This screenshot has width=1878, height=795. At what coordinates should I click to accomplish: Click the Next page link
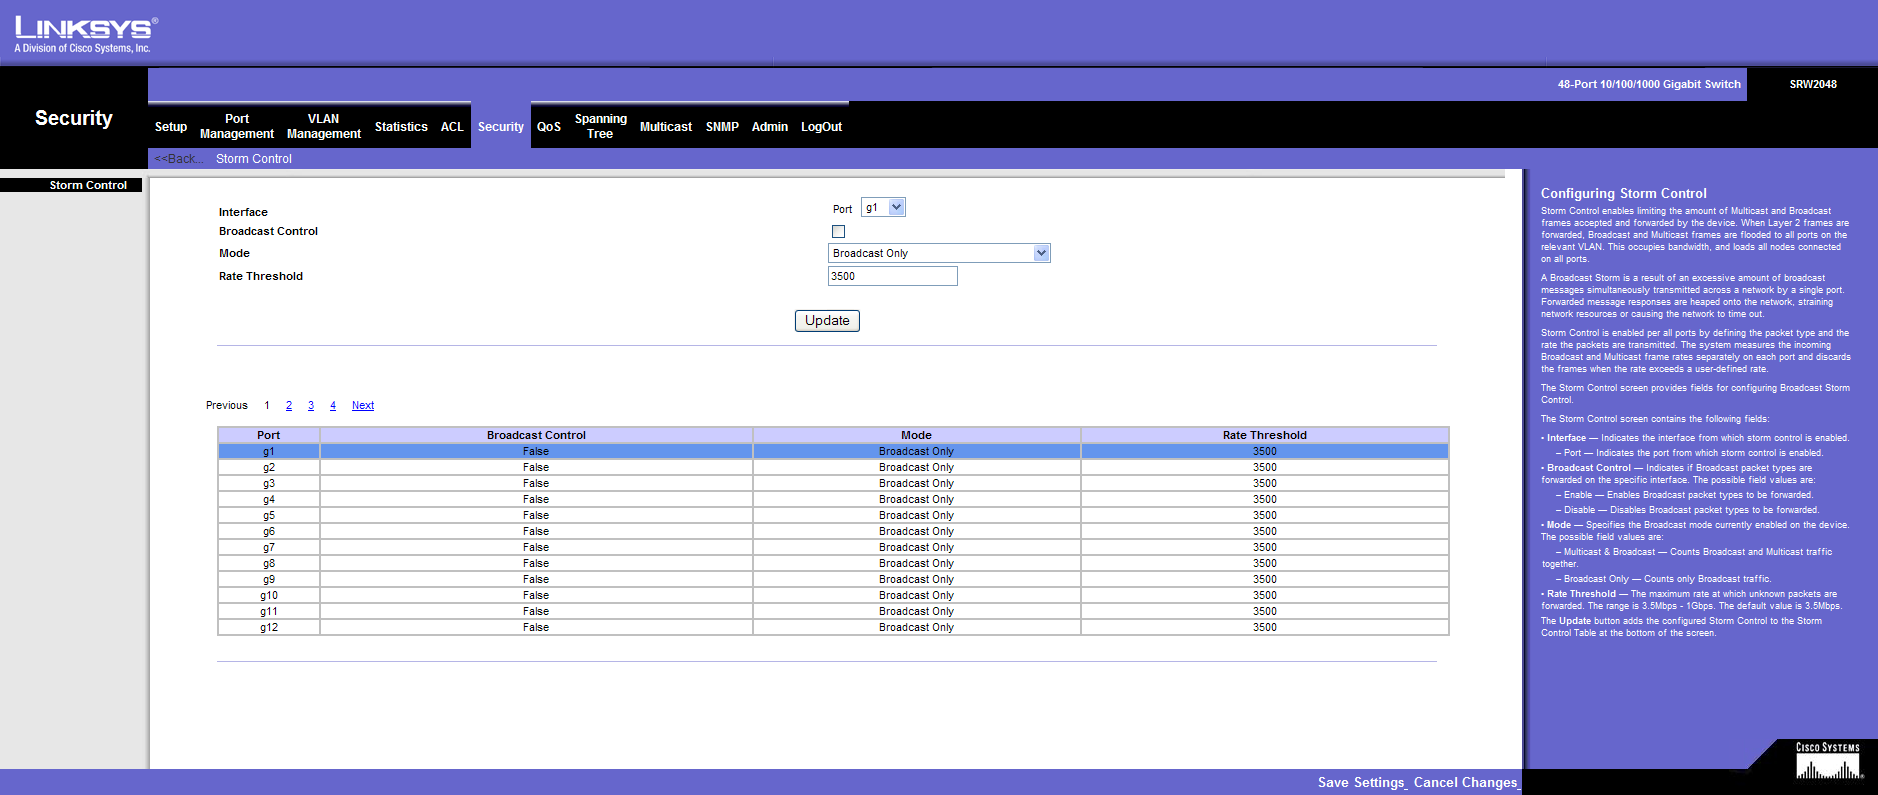[363, 406]
